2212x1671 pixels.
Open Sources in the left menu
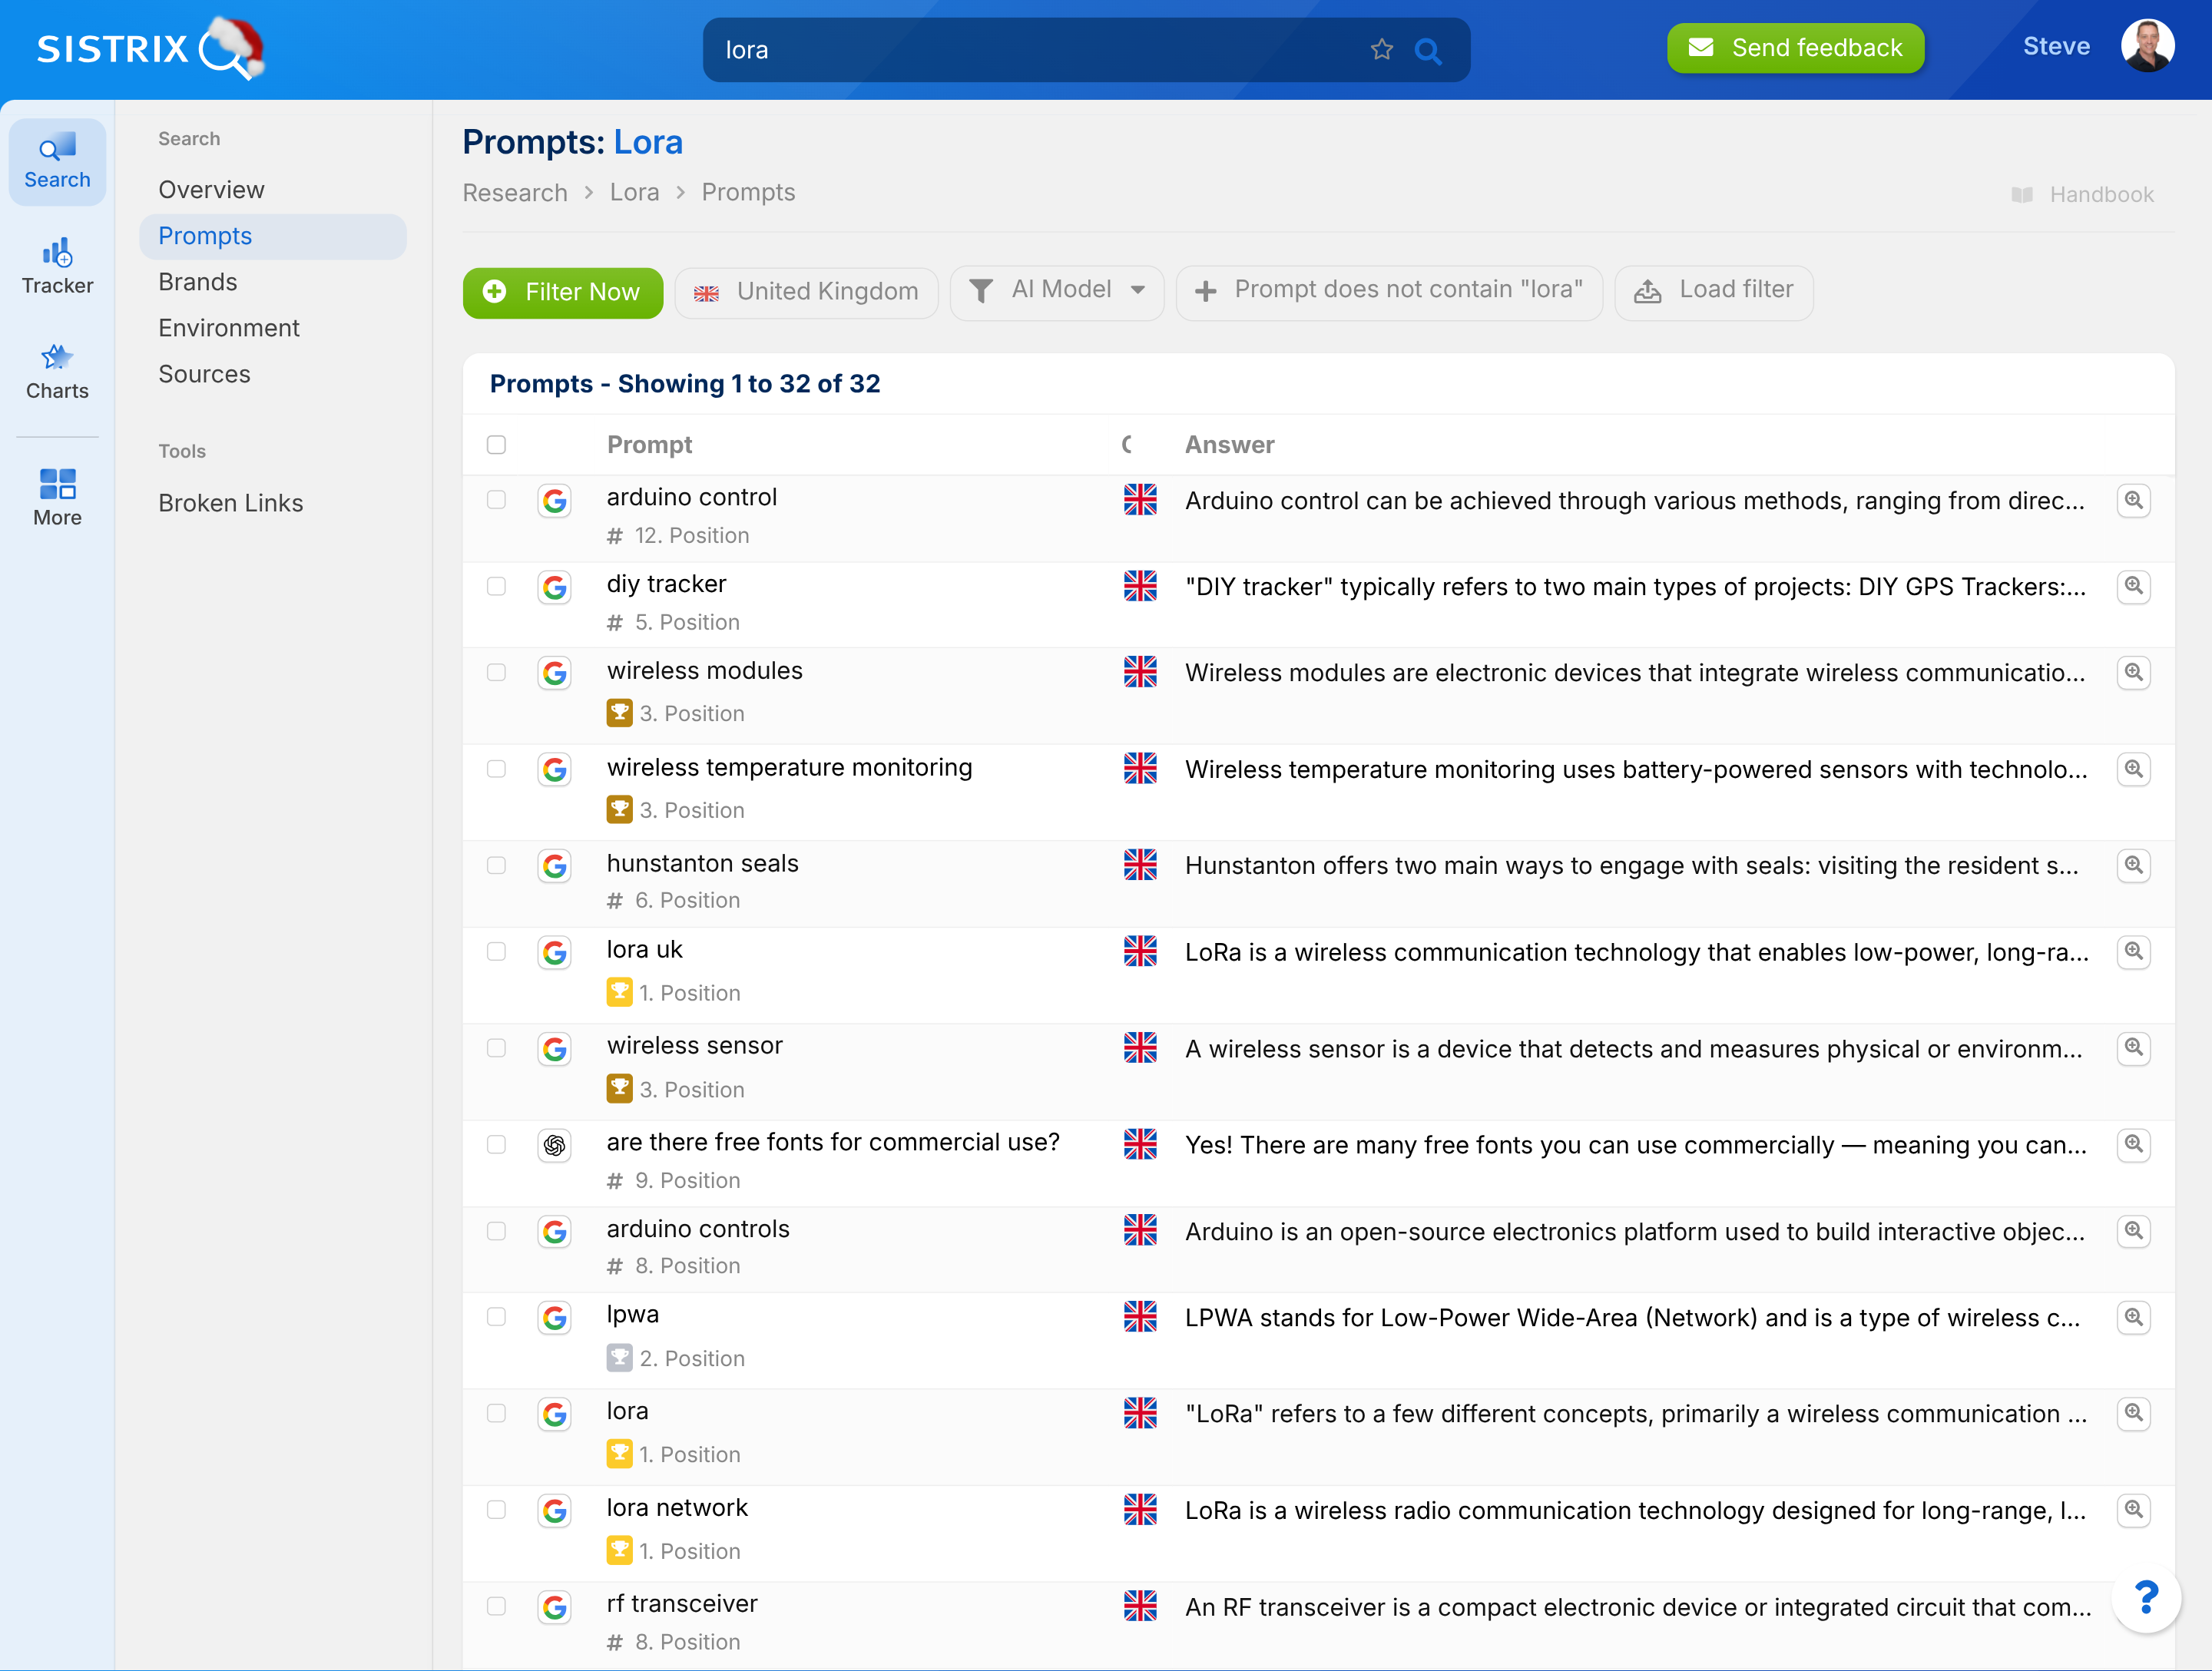[x=204, y=374]
